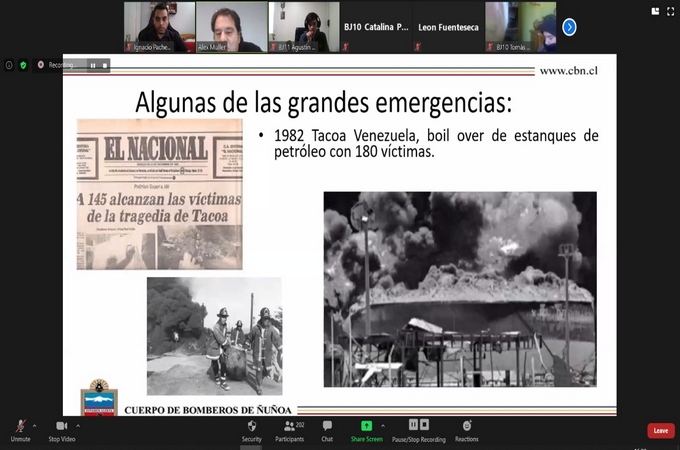Open the Reactions menu
Viewport: 680px width, 450px height.
(467, 430)
